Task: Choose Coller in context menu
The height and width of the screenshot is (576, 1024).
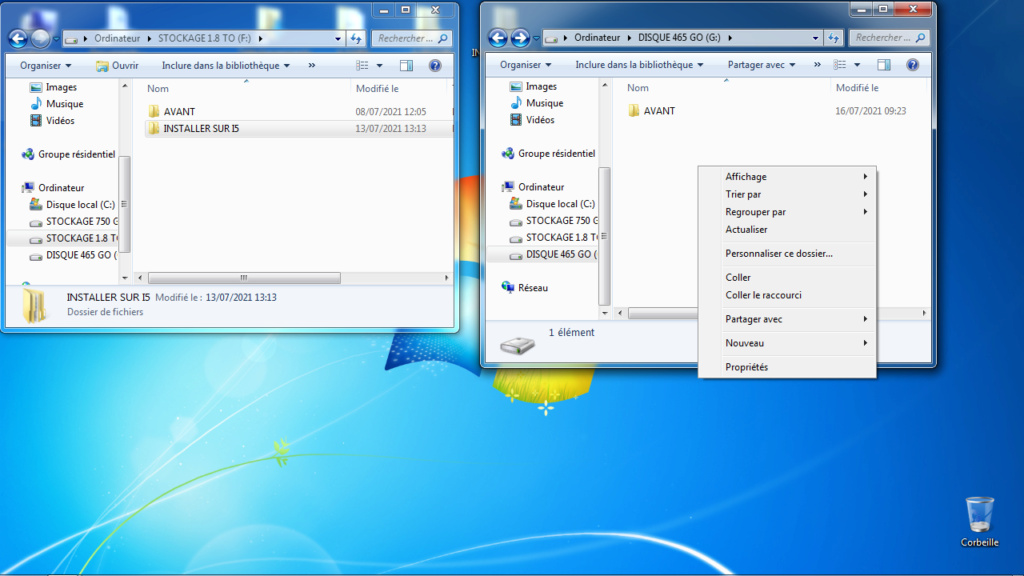Action: [787, 278]
